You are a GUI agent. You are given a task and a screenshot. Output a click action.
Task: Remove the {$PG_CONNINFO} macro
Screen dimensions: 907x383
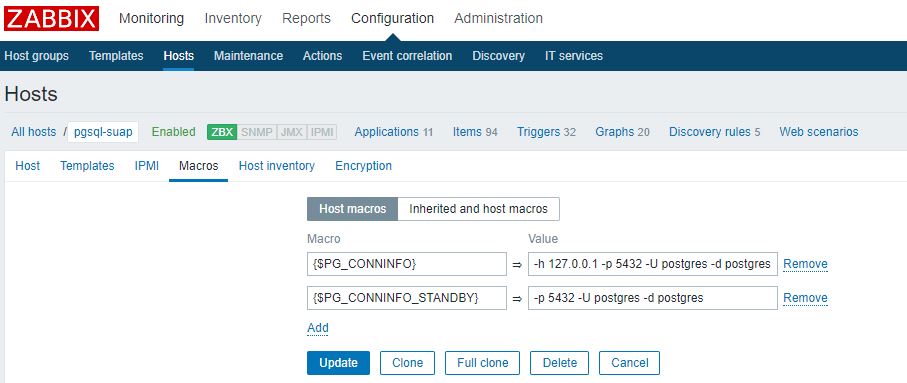805,264
